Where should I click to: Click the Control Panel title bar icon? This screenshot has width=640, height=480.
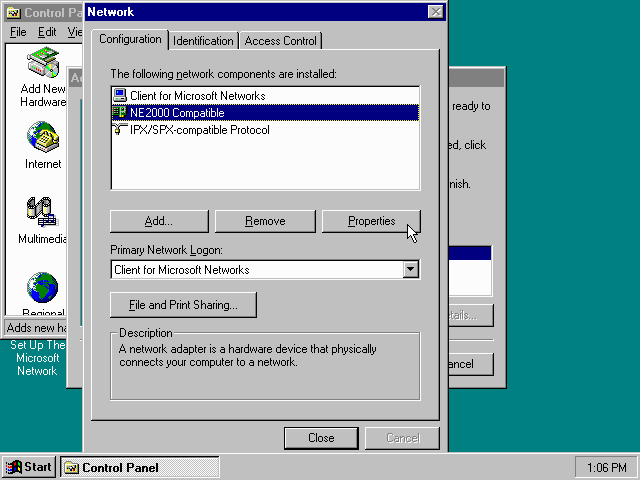tap(13, 13)
